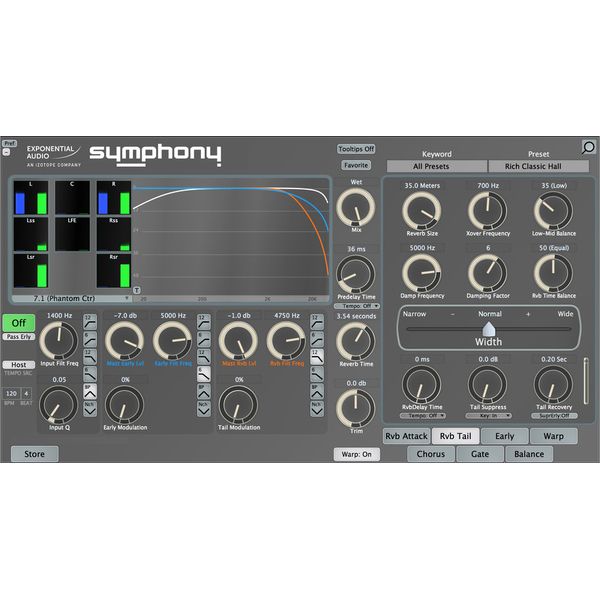Viewport: 600px width, 600px height.
Task: Select input filter 6 dB high-cut shape
Action: click(90, 374)
